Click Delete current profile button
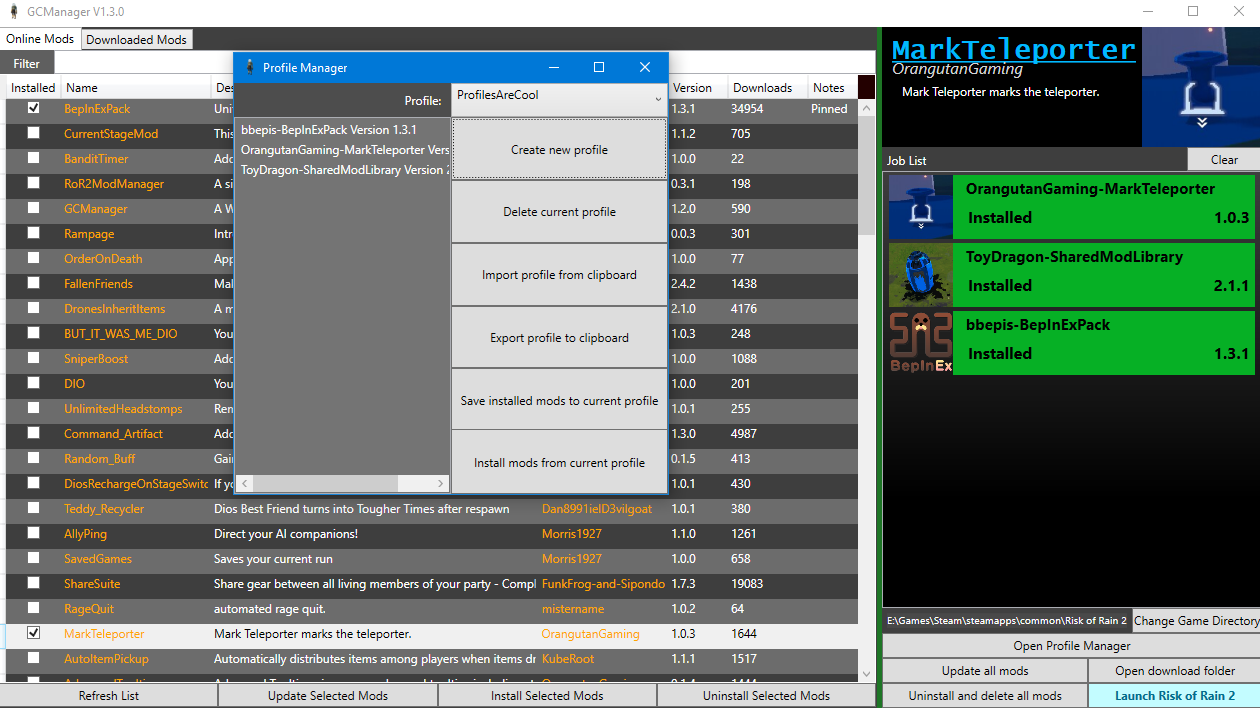1260x708 pixels. (559, 212)
